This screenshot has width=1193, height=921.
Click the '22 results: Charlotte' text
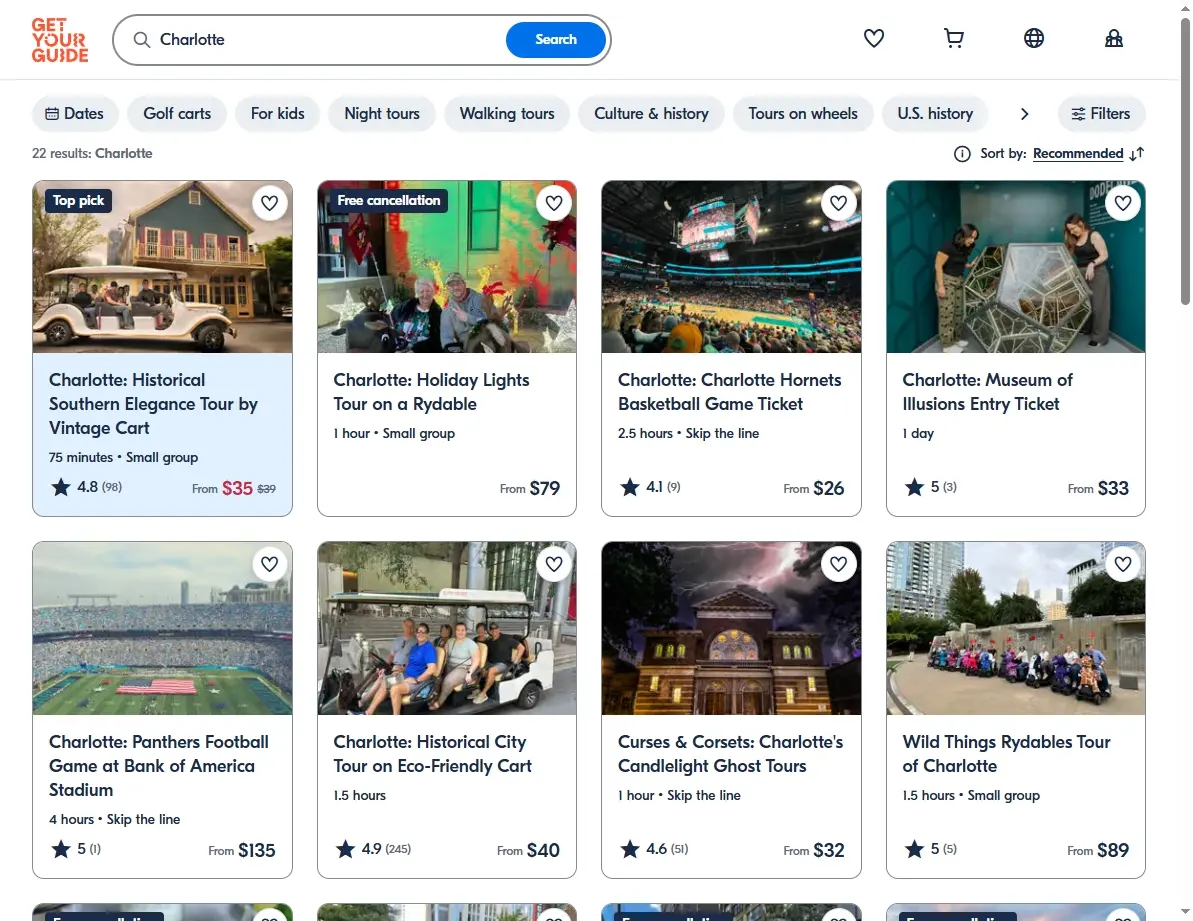[x=92, y=154]
